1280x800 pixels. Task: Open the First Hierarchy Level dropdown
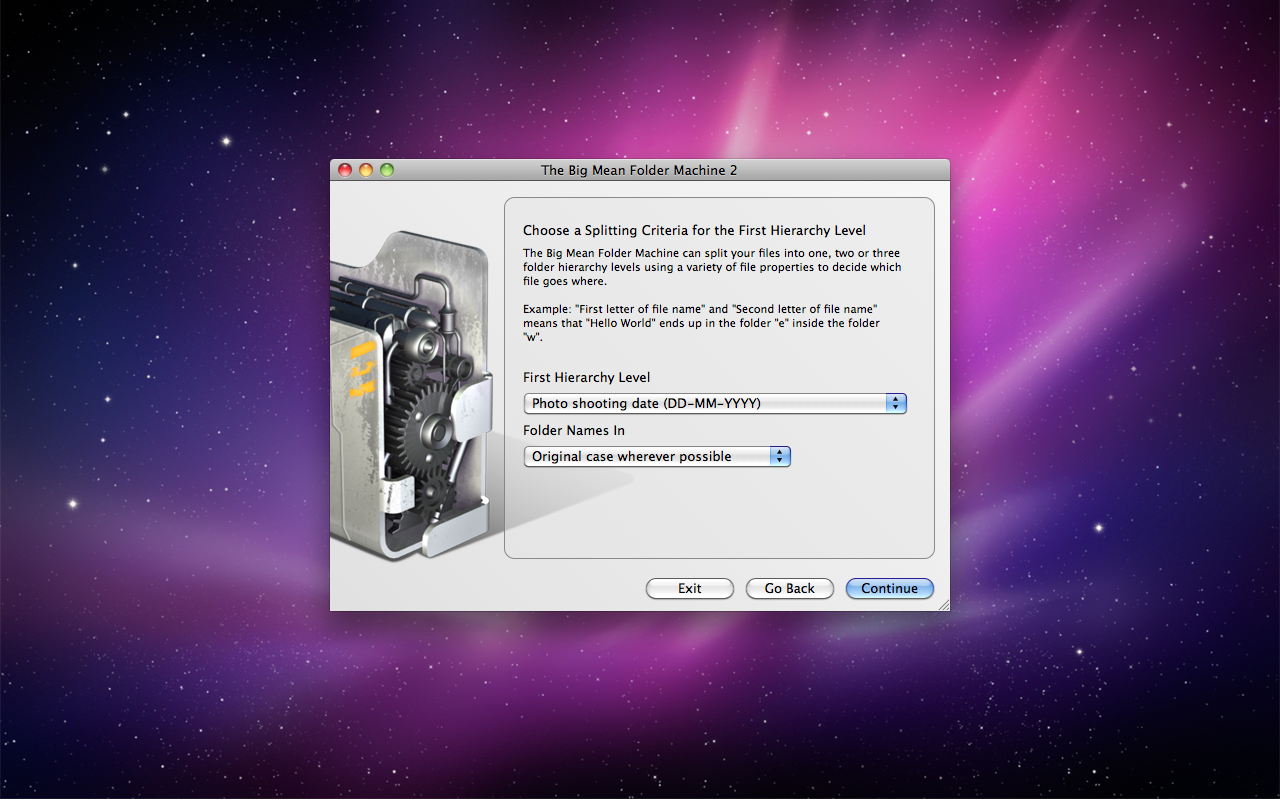(x=715, y=403)
